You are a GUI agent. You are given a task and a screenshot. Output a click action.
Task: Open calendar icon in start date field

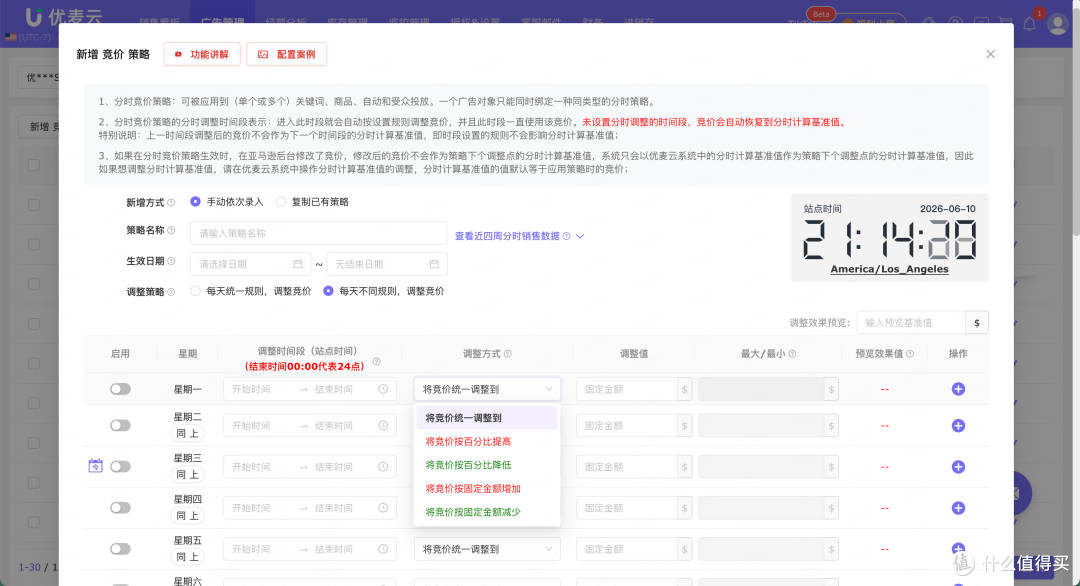click(298, 264)
